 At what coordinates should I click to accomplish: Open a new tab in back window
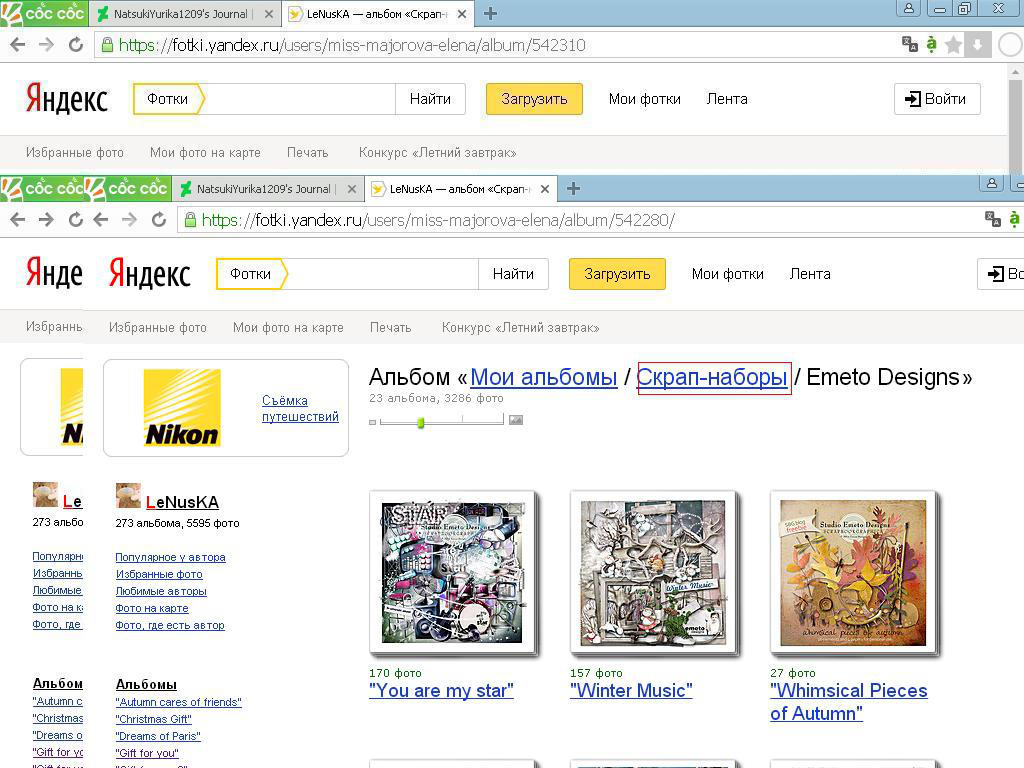pyautogui.click(x=490, y=13)
